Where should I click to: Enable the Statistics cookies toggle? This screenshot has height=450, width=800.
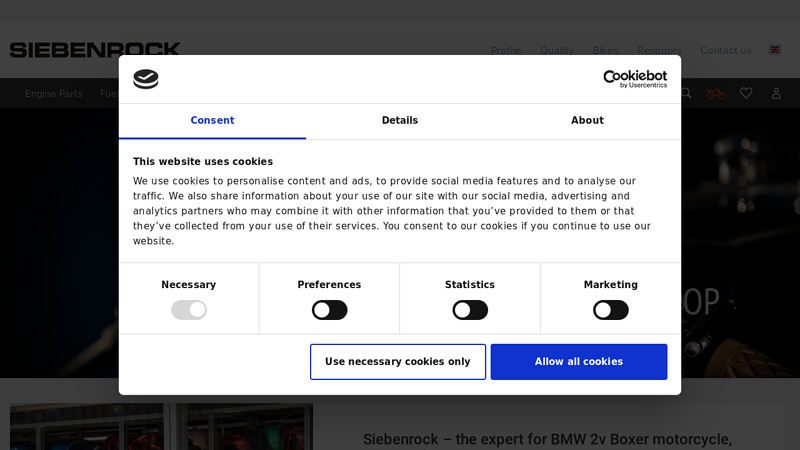(x=470, y=310)
